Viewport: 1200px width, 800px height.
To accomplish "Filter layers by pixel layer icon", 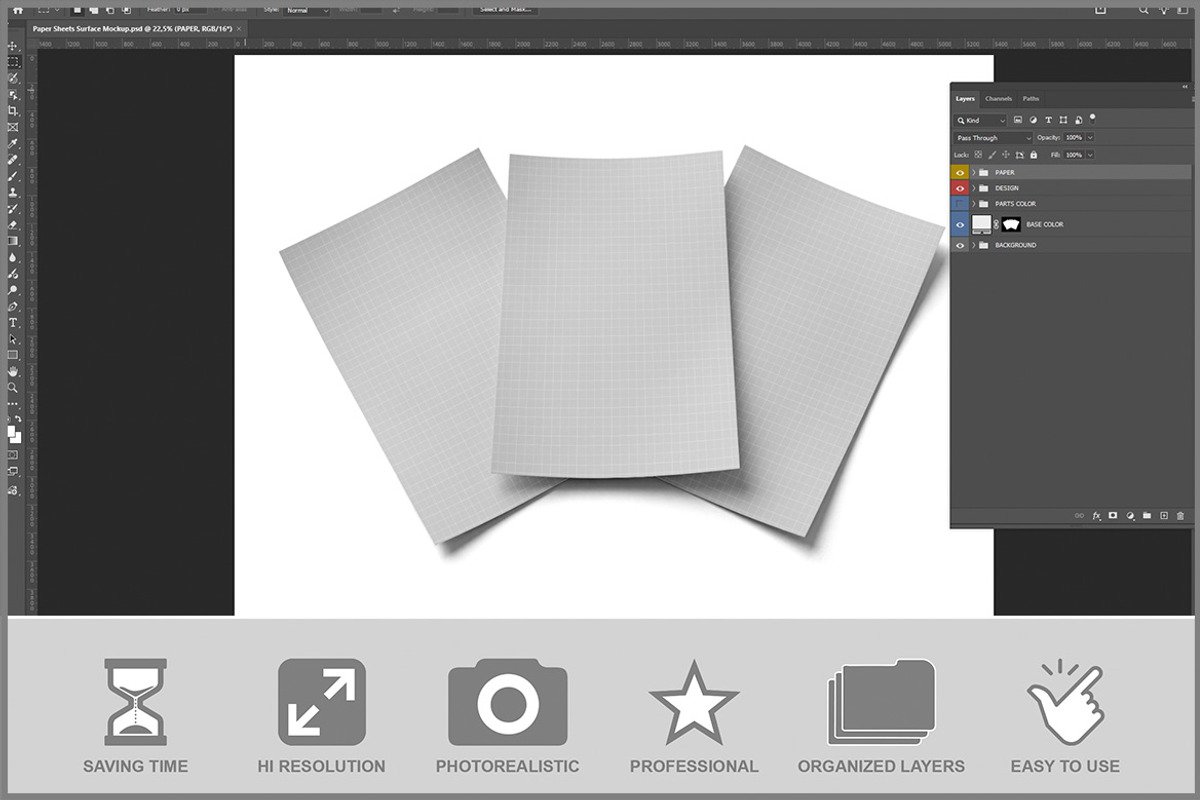I will pos(1017,120).
